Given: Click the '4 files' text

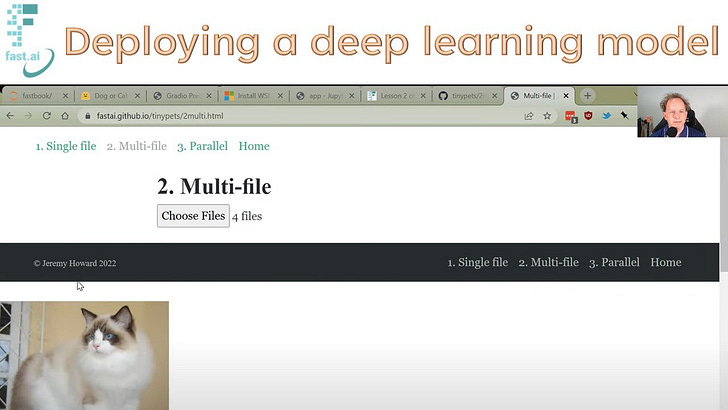Looking at the screenshot, I should tap(247, 216).
